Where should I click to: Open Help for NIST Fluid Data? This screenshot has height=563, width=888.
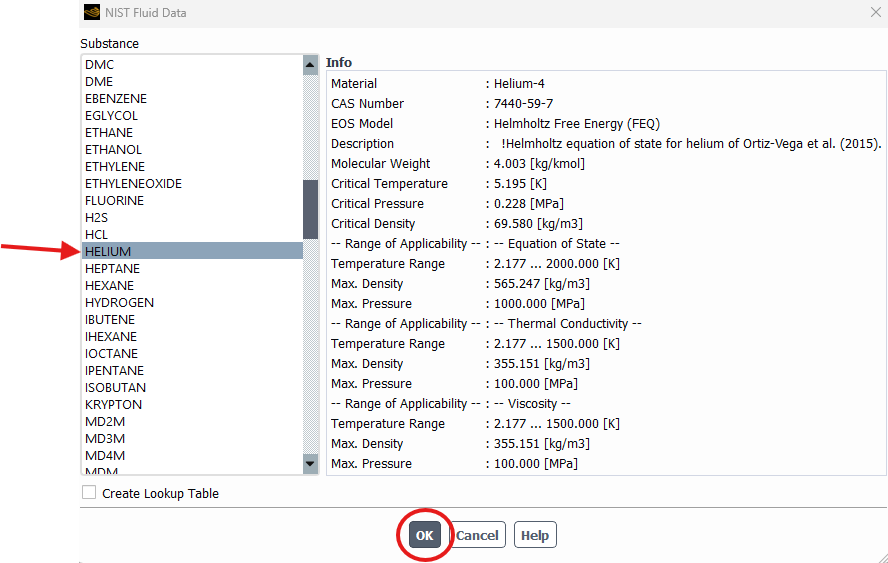[x=535, y=535]
